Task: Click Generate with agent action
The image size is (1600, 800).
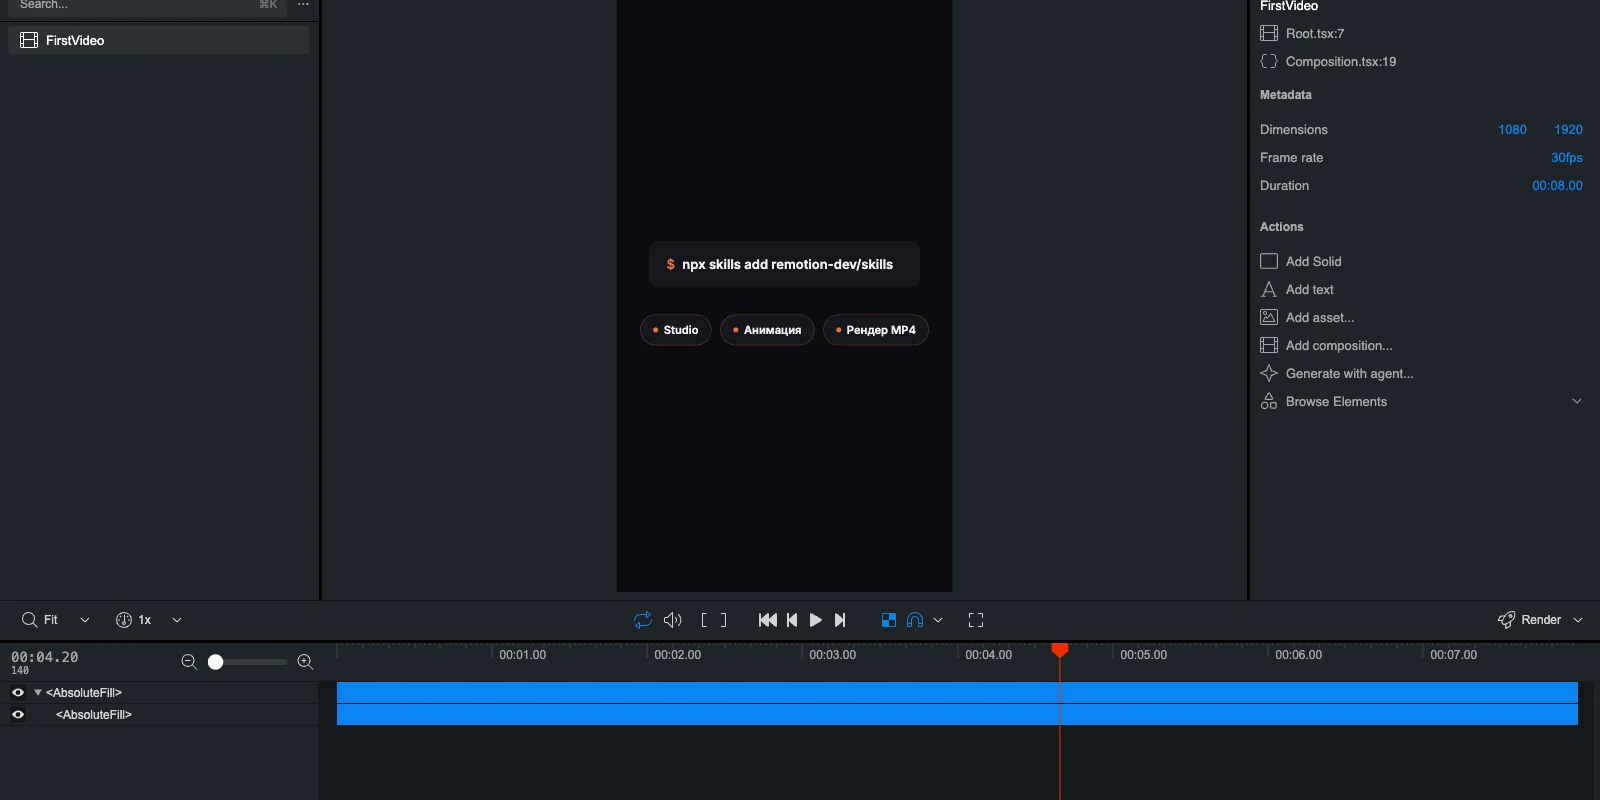Action: (x=1337, y=373)
